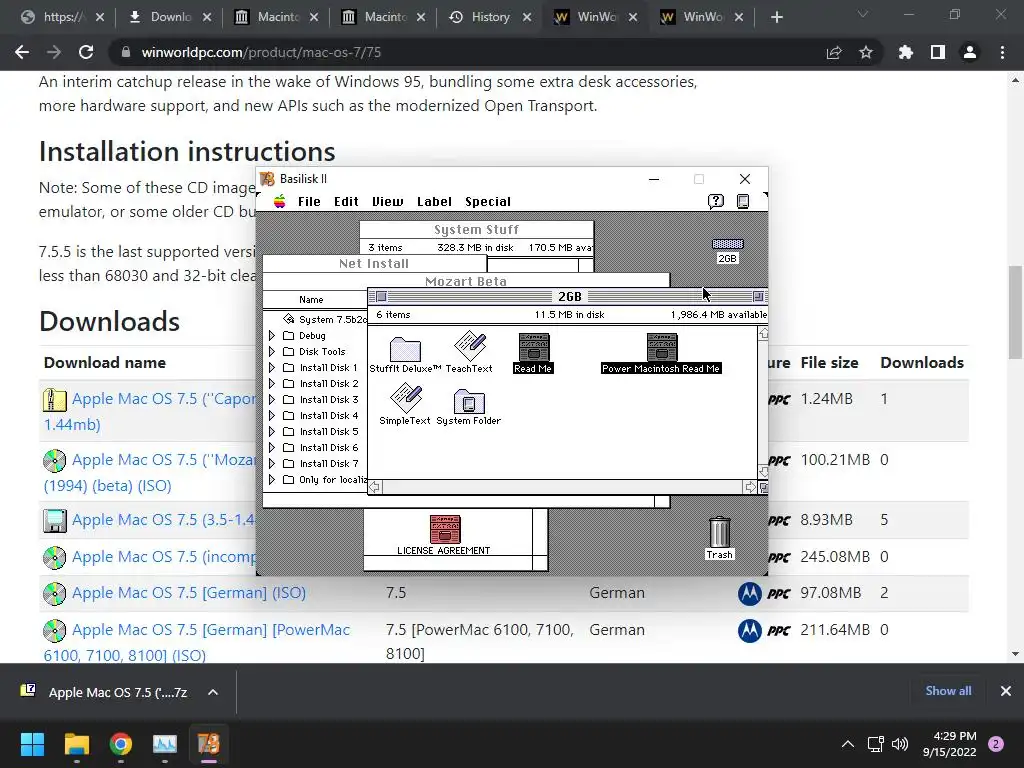The height and width of the screenshot is (768, 1024).
Task: Click the clock showing 4:29 PM in the system tray
Action: [x=950, y=744]
